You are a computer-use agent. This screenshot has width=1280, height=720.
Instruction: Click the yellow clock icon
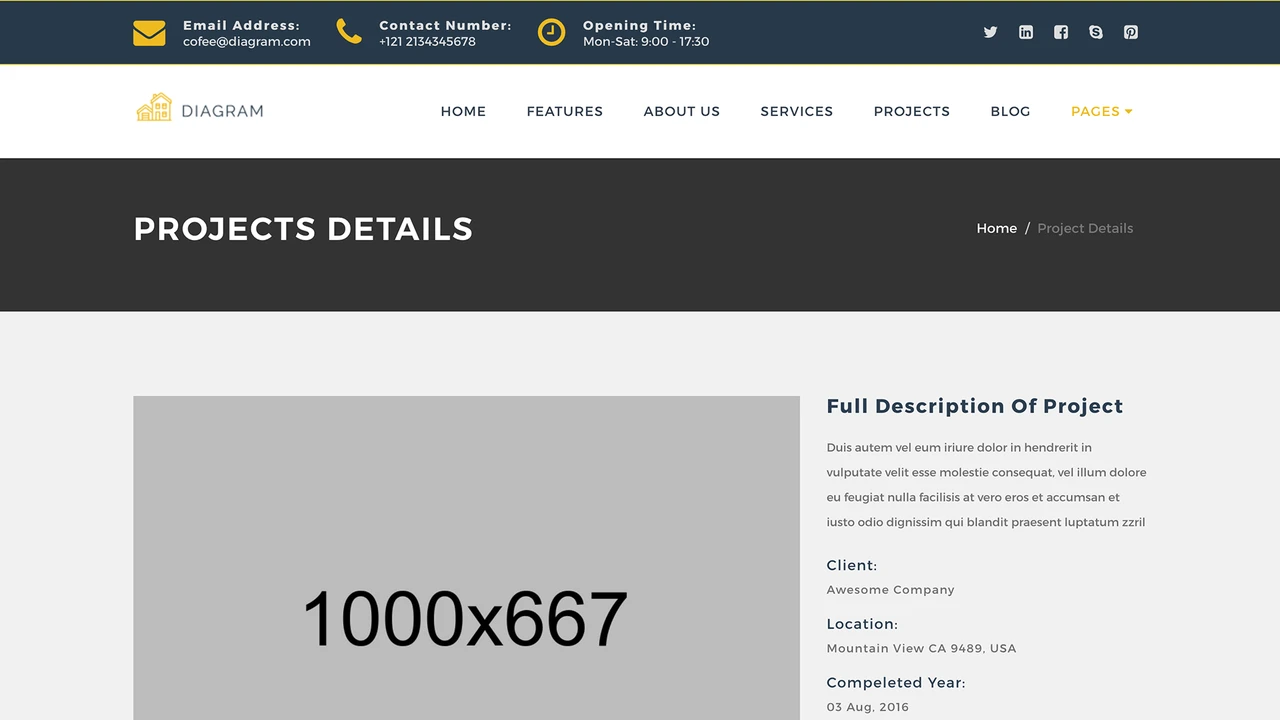coord(551,32)
